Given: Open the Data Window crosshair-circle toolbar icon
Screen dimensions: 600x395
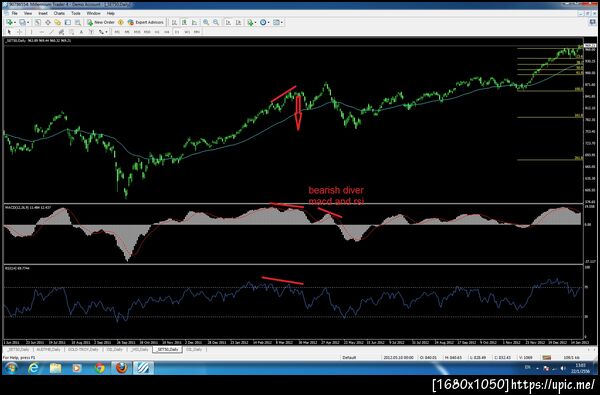Looking at the screenshot, I should [48, 22].
